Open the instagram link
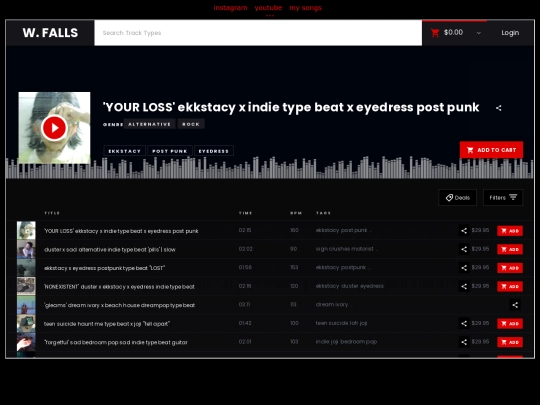 click(x=230, y=8)
